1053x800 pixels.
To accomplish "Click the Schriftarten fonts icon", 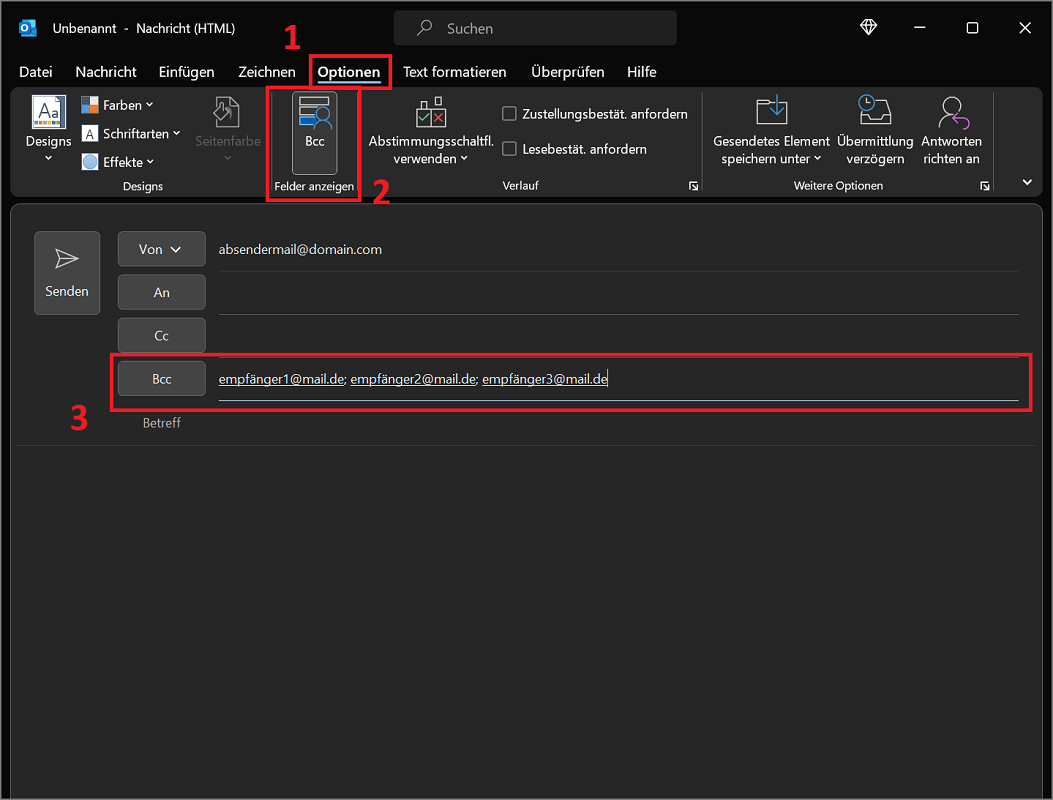I will click(x=90, y=134).
